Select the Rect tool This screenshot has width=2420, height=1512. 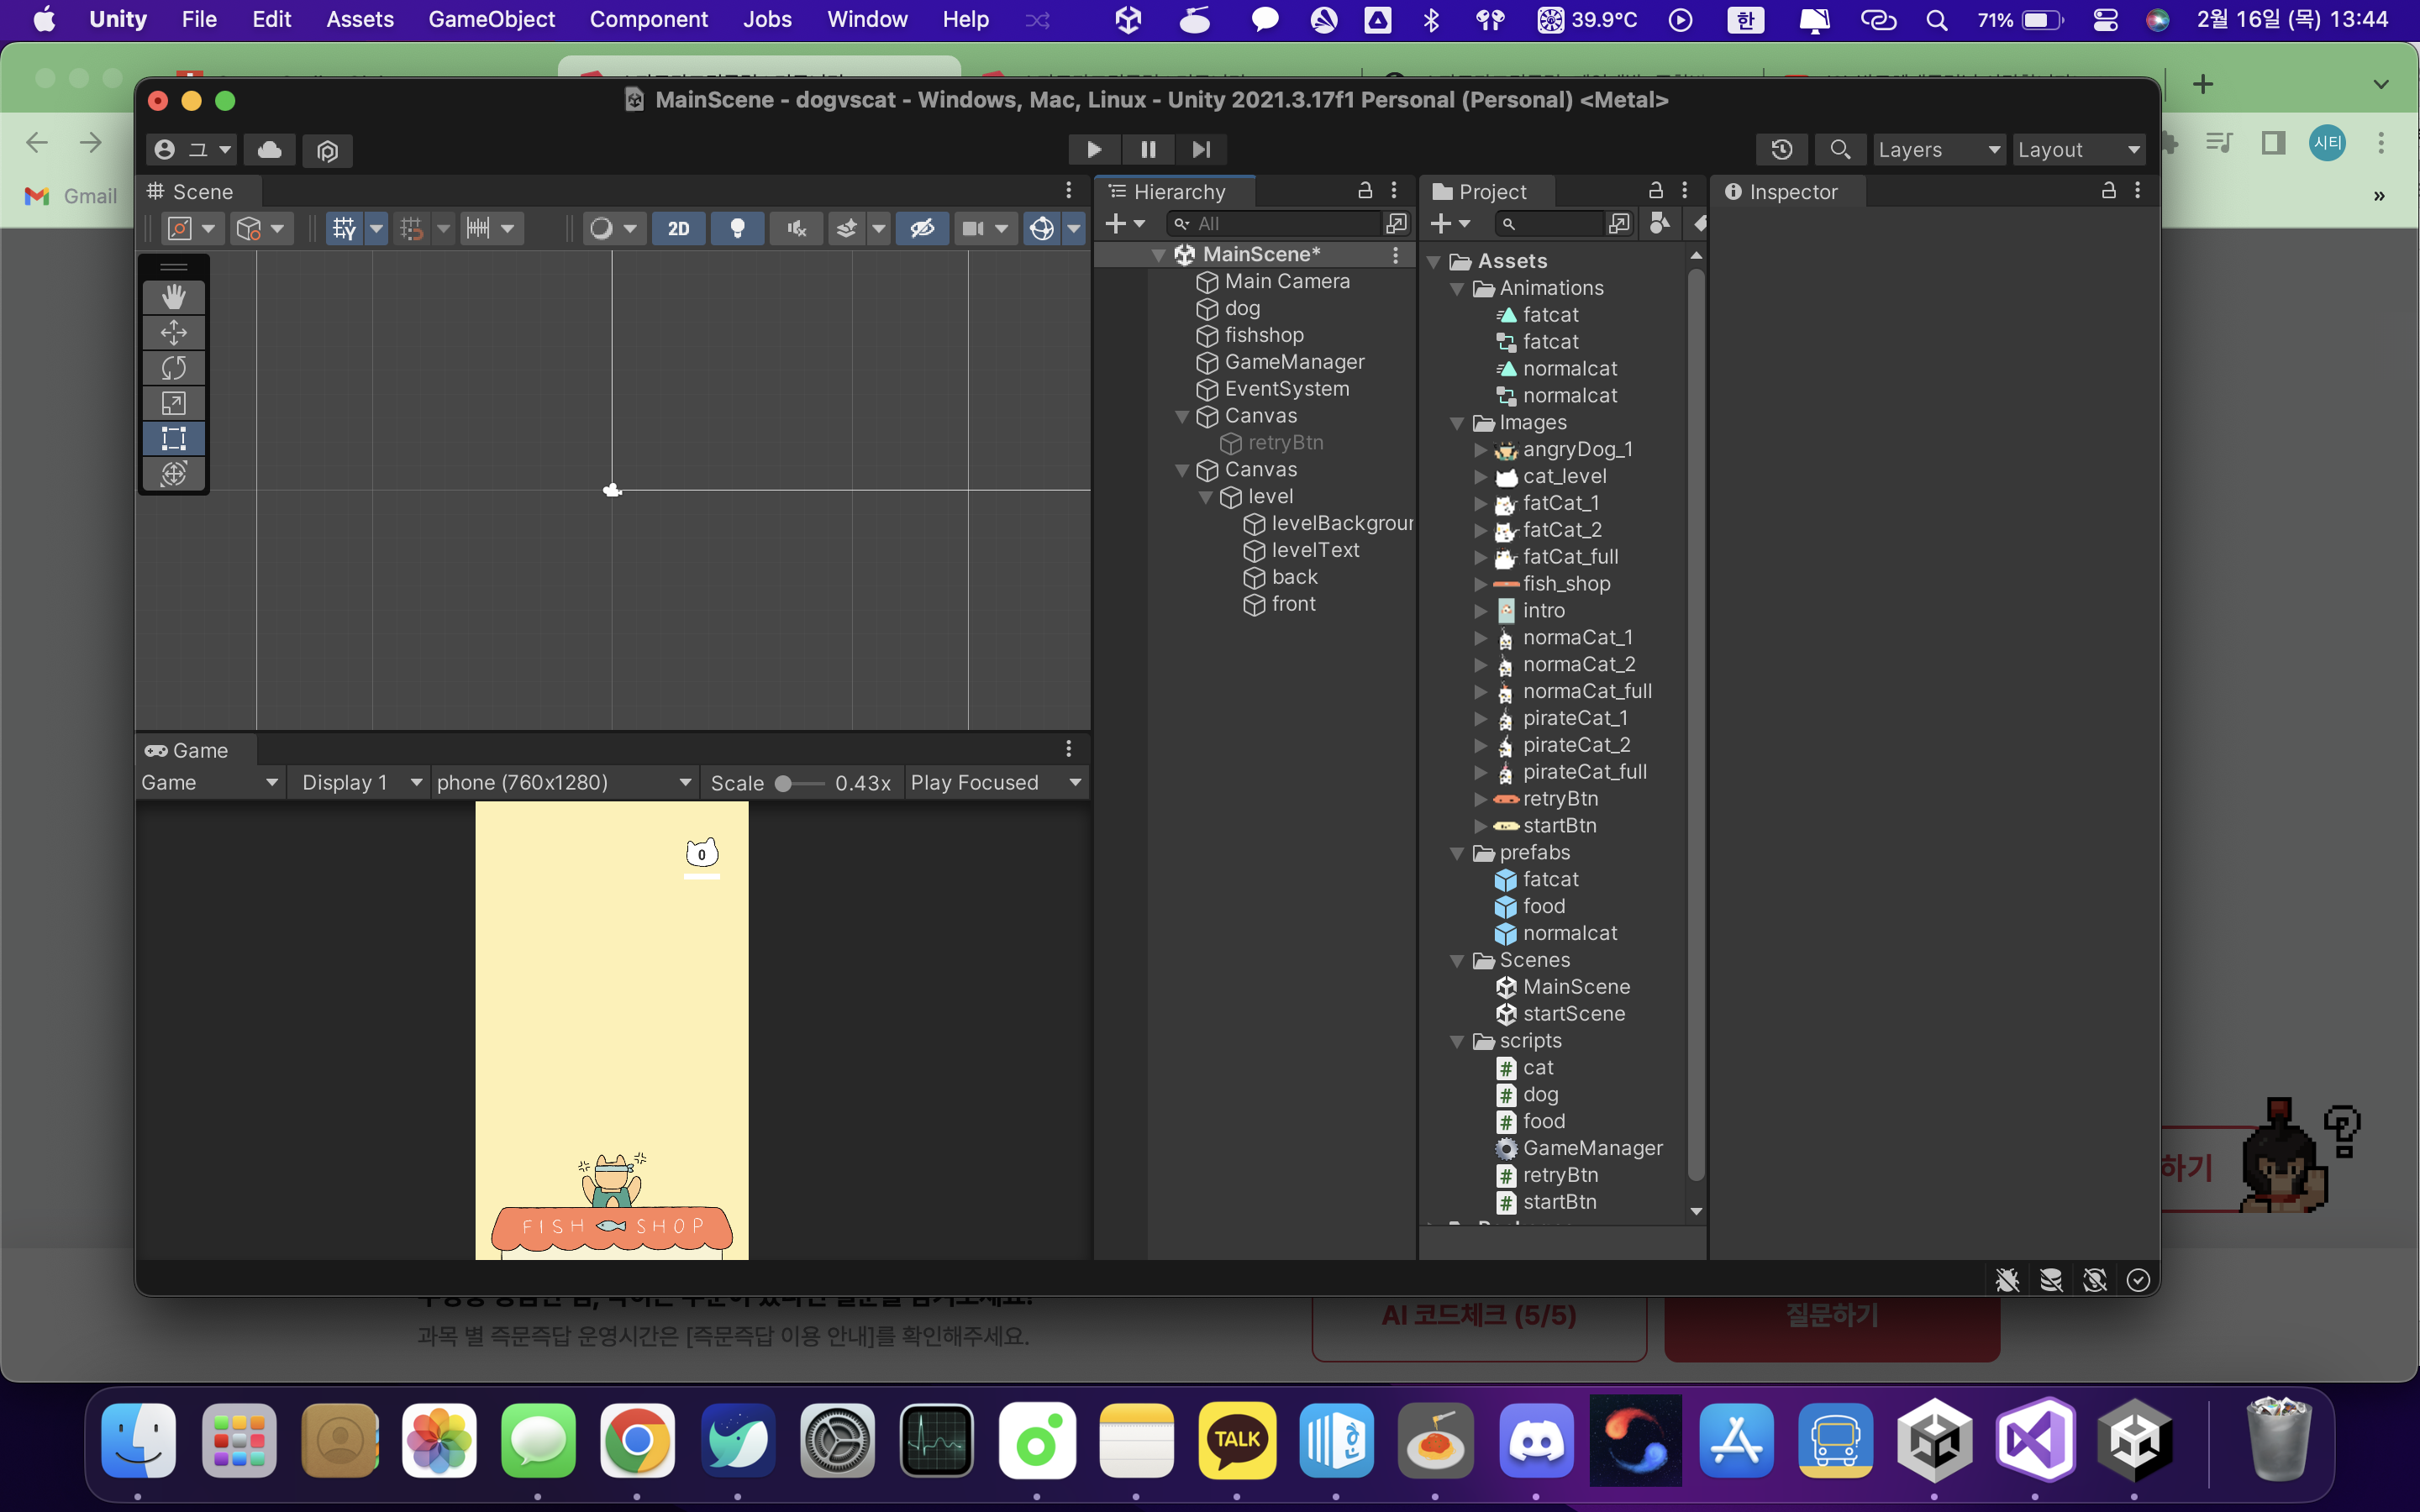click(x=174, y=438)
